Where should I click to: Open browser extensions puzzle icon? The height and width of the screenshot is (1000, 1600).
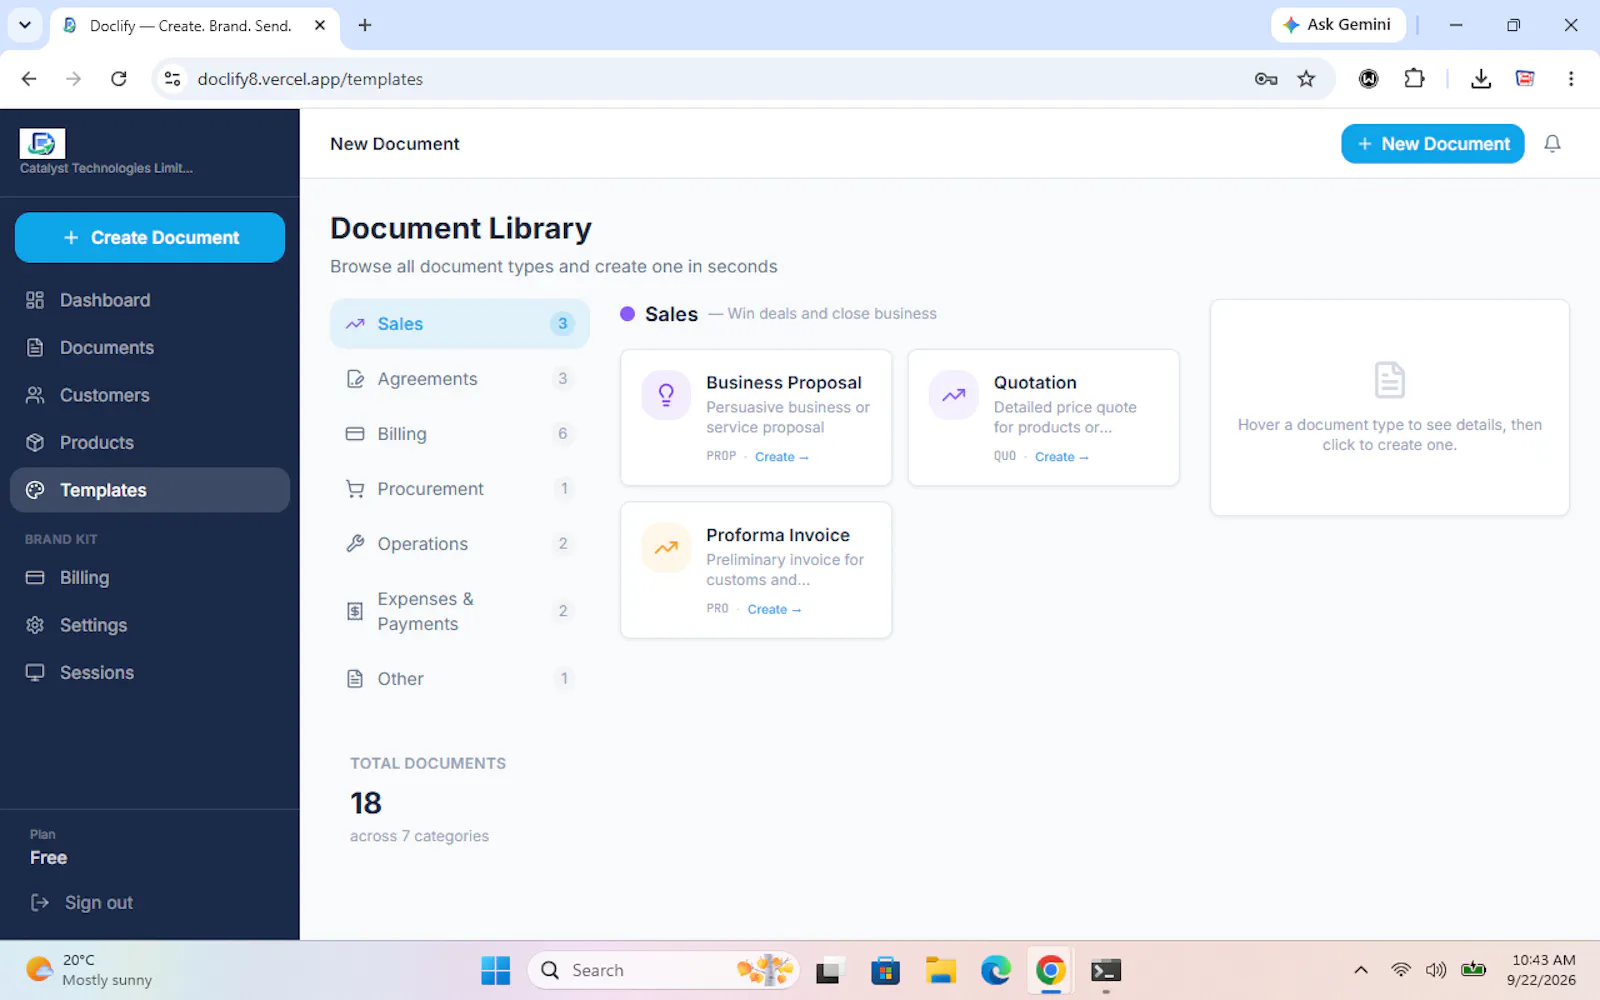click(x=1414, y=79)
